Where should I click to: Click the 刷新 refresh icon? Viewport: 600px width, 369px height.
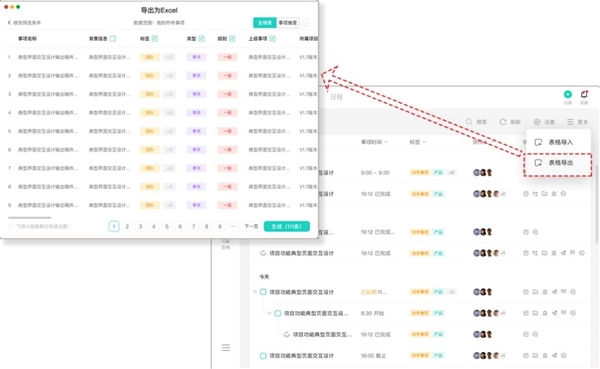tap(503, 122)
